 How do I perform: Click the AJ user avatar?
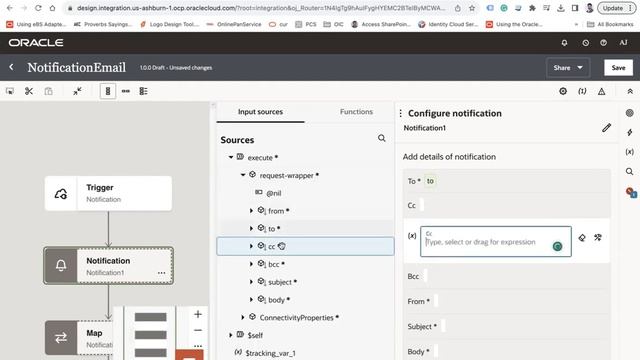point(623,42)
